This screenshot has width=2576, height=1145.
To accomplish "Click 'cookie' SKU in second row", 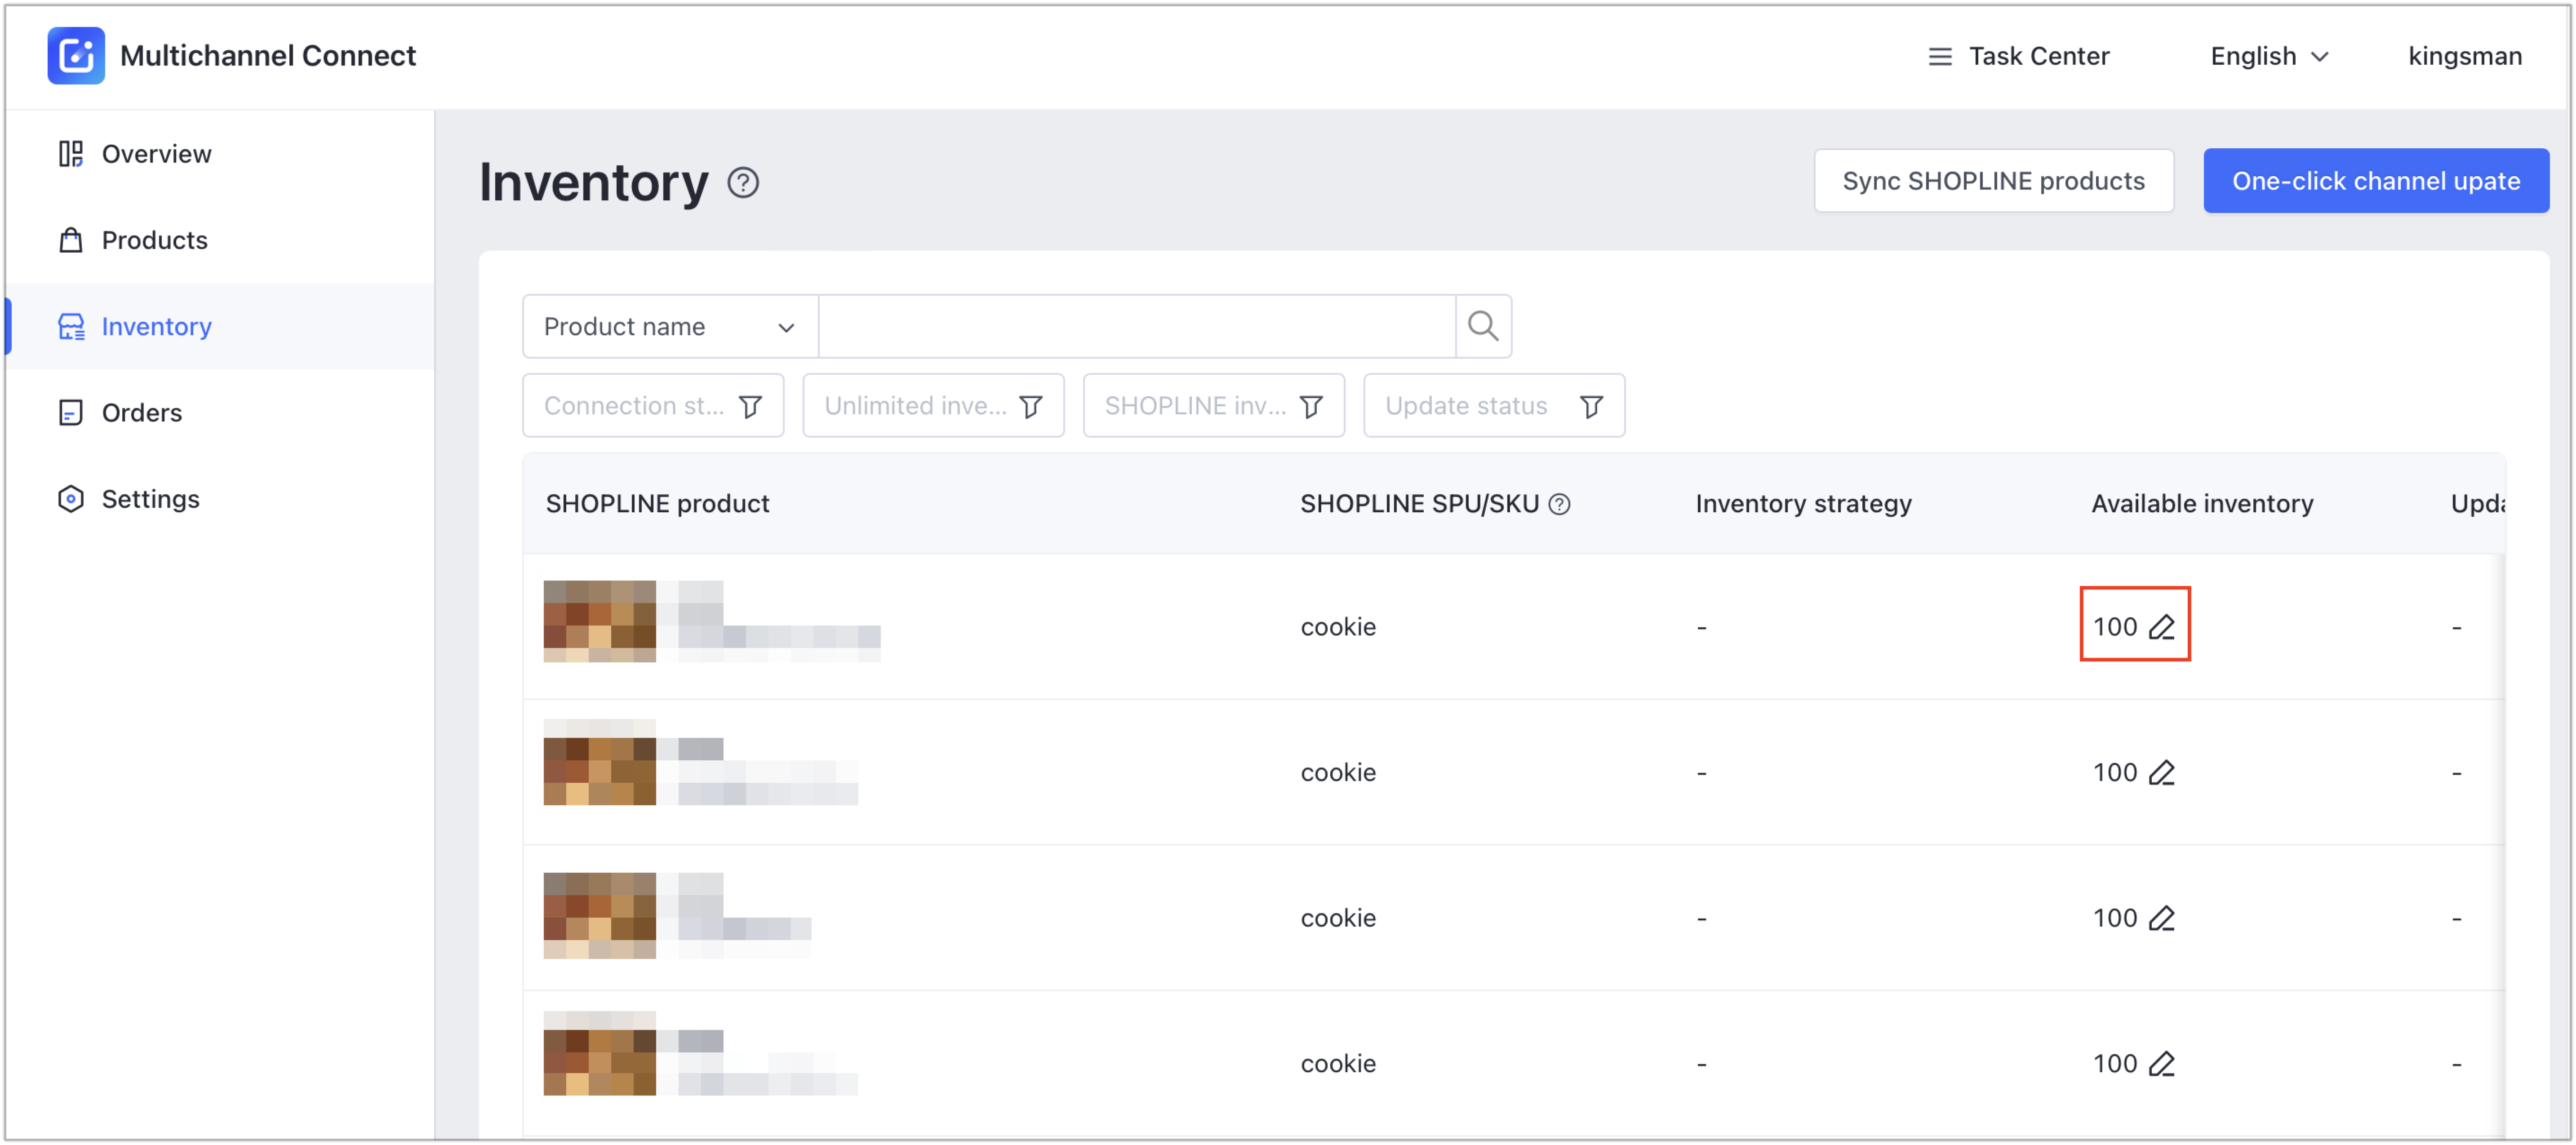I will click(x=1338, y=773).
